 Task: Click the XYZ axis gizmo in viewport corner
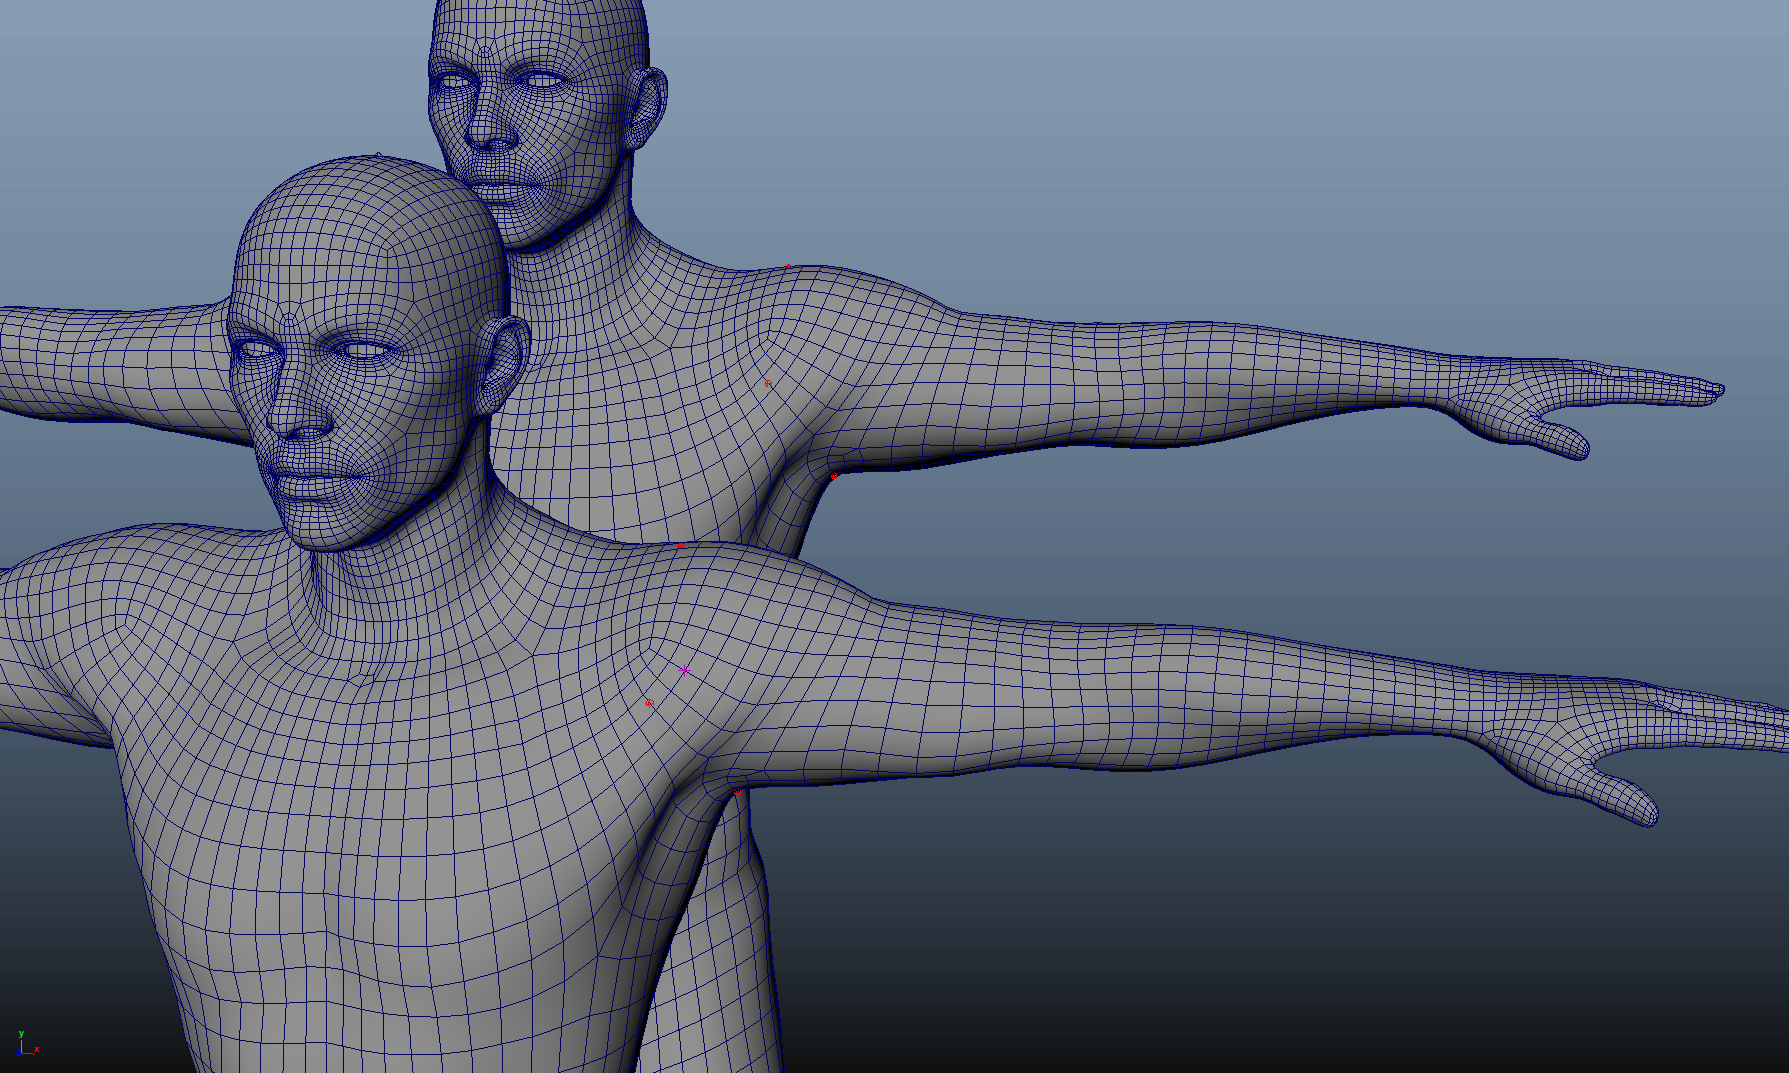point(24,1044)
